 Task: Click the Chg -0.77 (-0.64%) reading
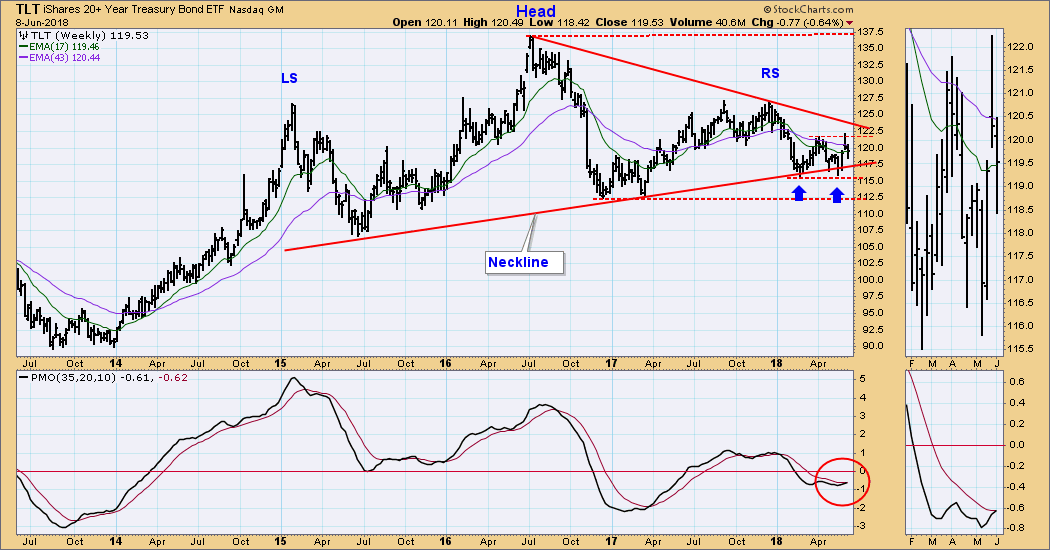797,22
